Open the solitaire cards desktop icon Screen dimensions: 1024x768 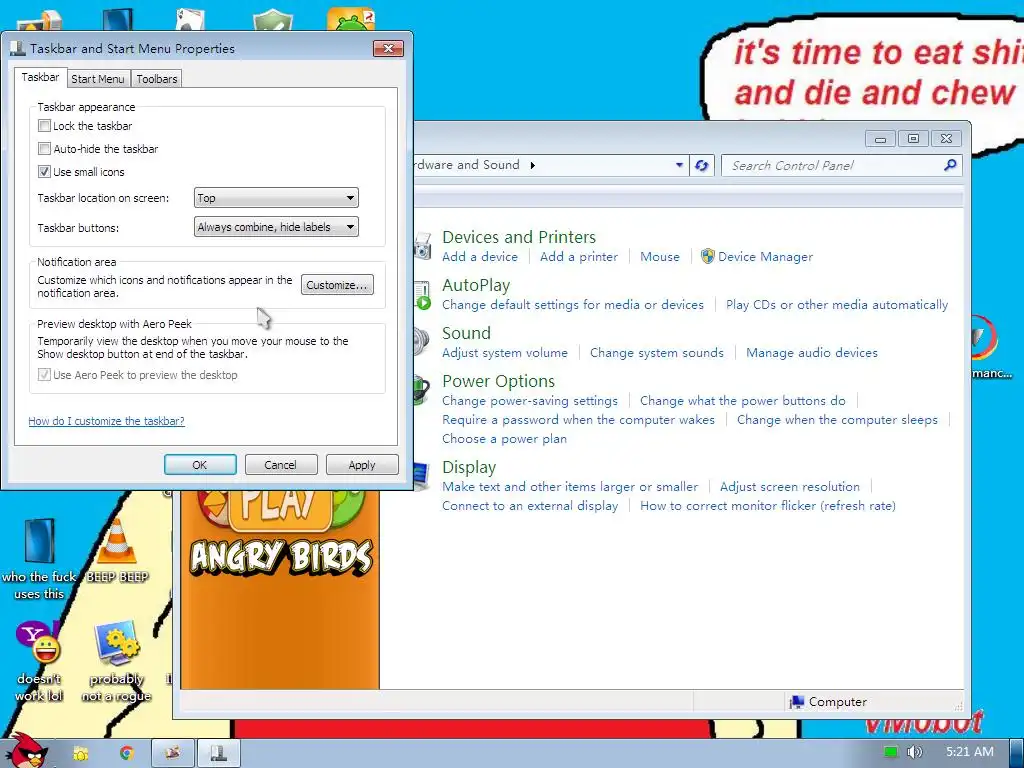click(190, 18)
